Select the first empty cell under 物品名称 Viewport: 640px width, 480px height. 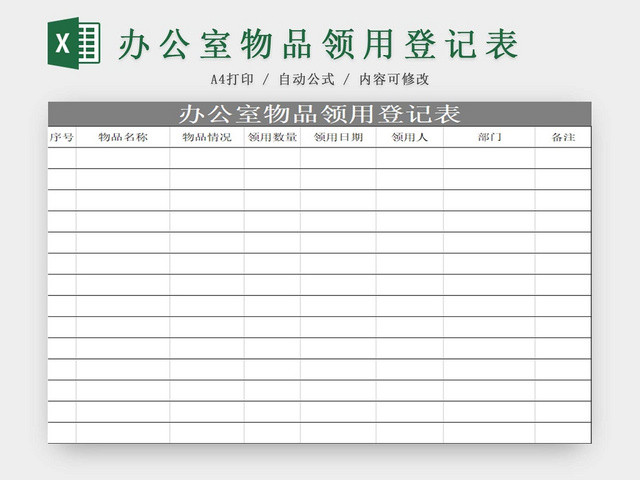[123, 158]
